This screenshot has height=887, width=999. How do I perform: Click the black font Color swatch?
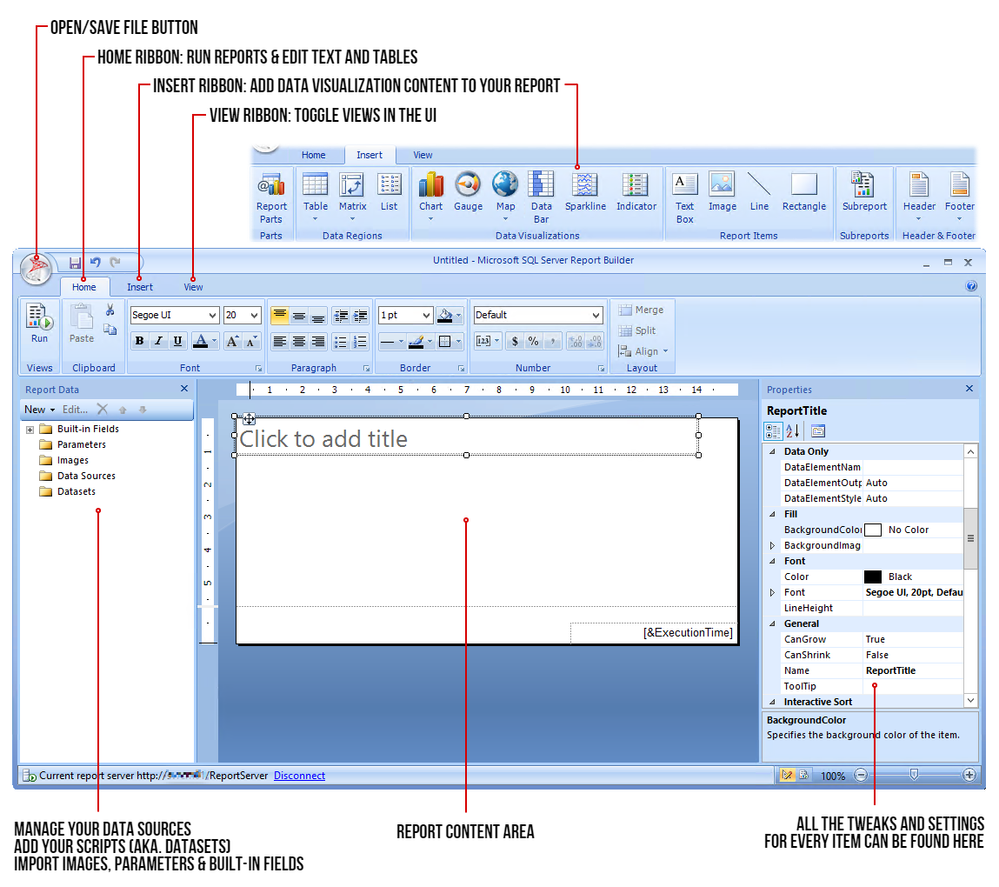[x=873, y=577]
